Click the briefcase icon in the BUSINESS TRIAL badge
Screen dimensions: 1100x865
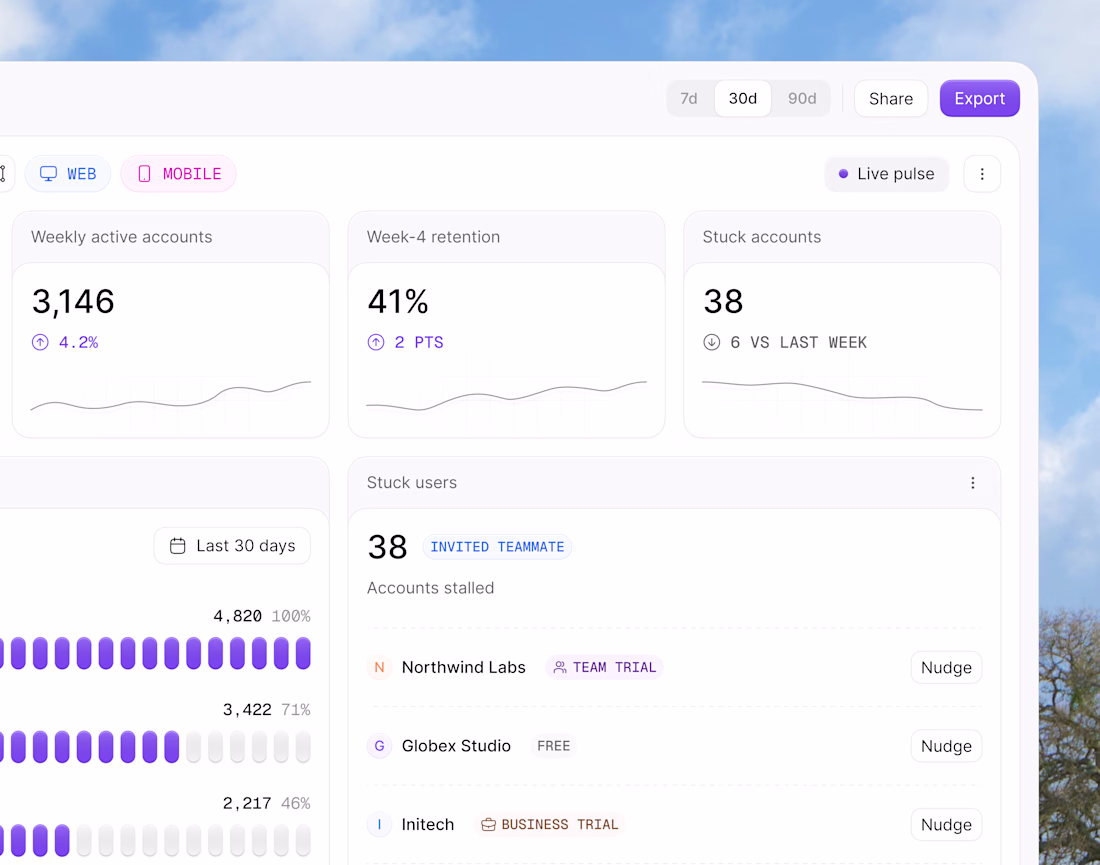488,824
